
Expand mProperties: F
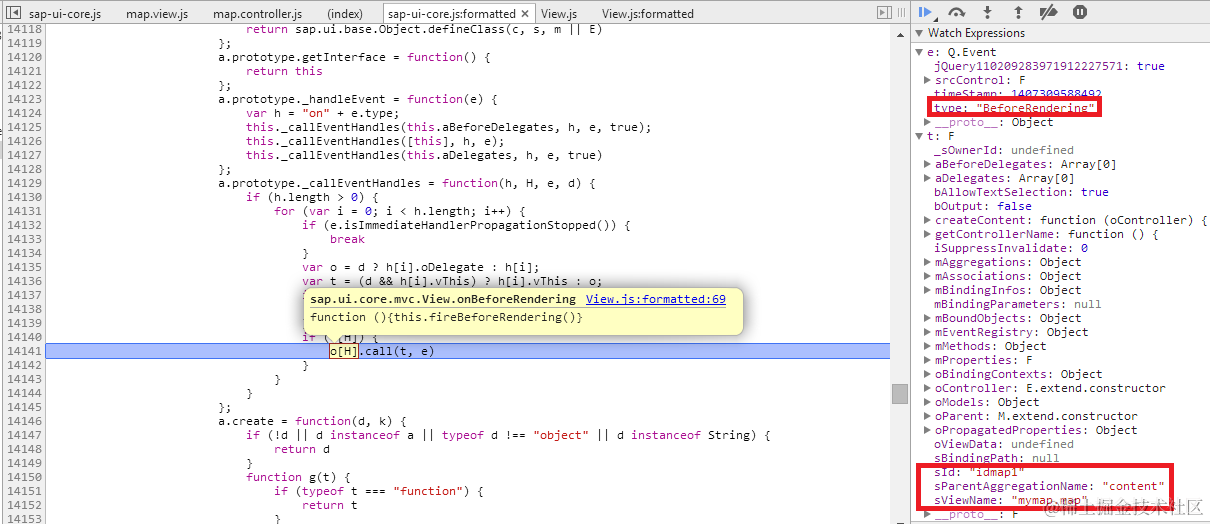[x=929, y=360]
